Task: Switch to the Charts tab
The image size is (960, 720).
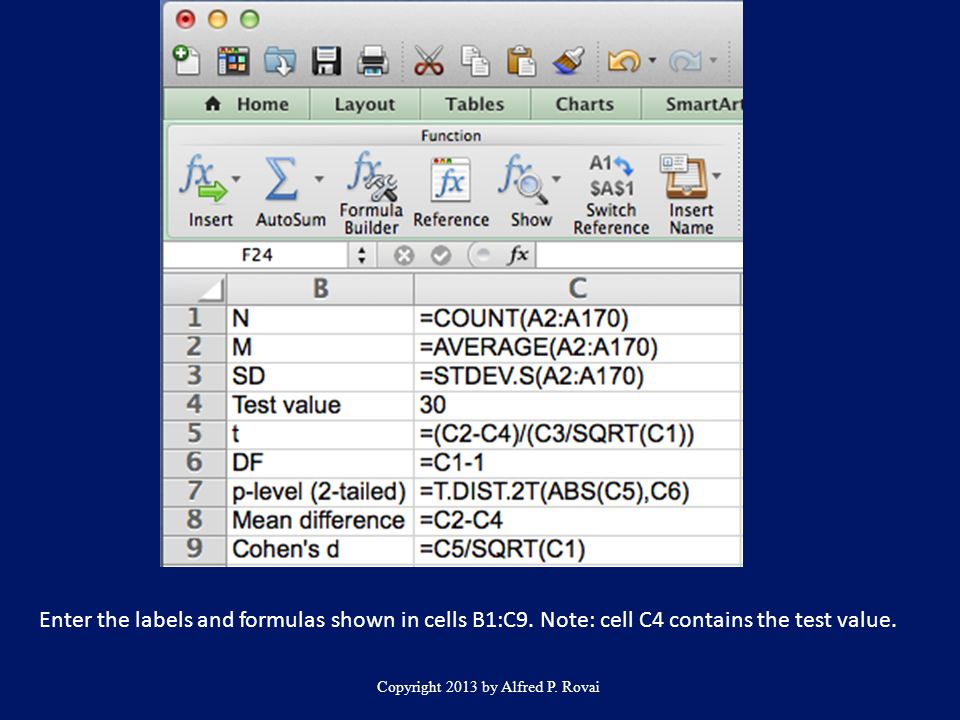Action: (x=584, y=104)
